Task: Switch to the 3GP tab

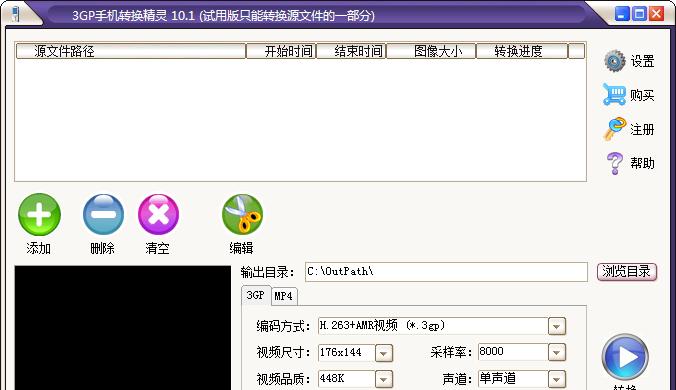Action: click(x=256, y=295)
